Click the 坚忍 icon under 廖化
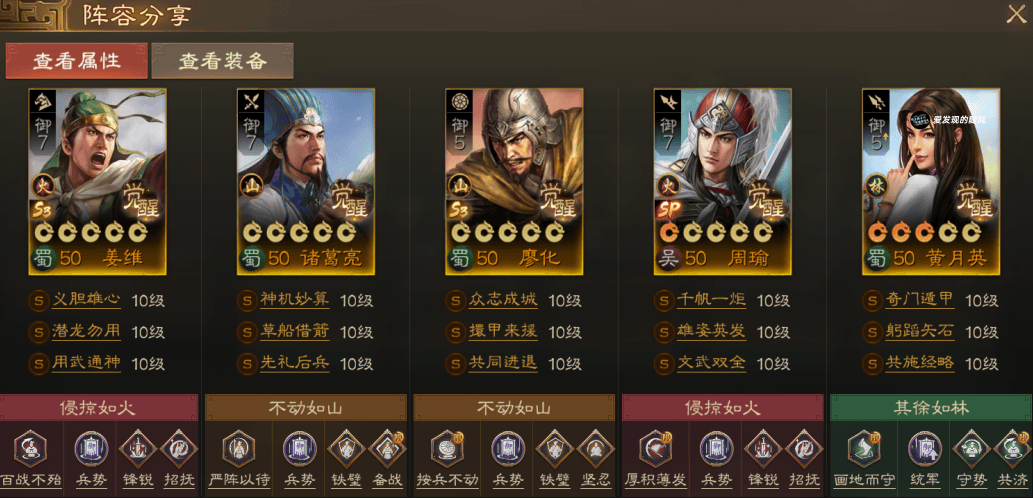Image resolution: width=1033 pixels, height=498 pixels. point(596,449)
